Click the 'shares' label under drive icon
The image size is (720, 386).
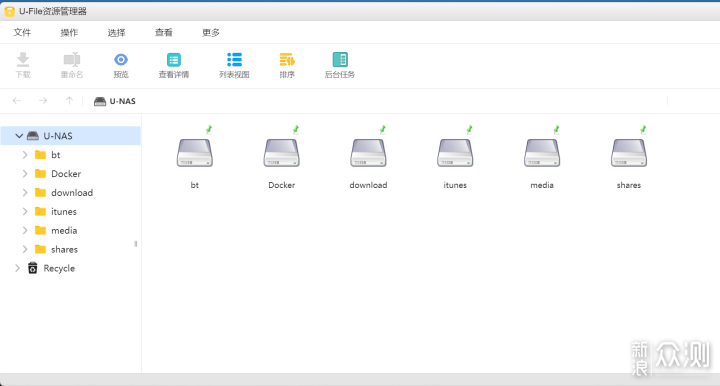tap(629, 185)
